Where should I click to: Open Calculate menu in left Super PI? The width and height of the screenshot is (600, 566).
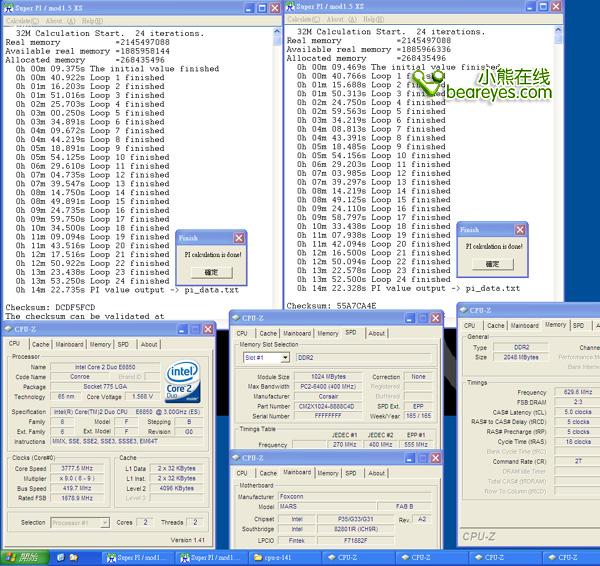point(23,21)
